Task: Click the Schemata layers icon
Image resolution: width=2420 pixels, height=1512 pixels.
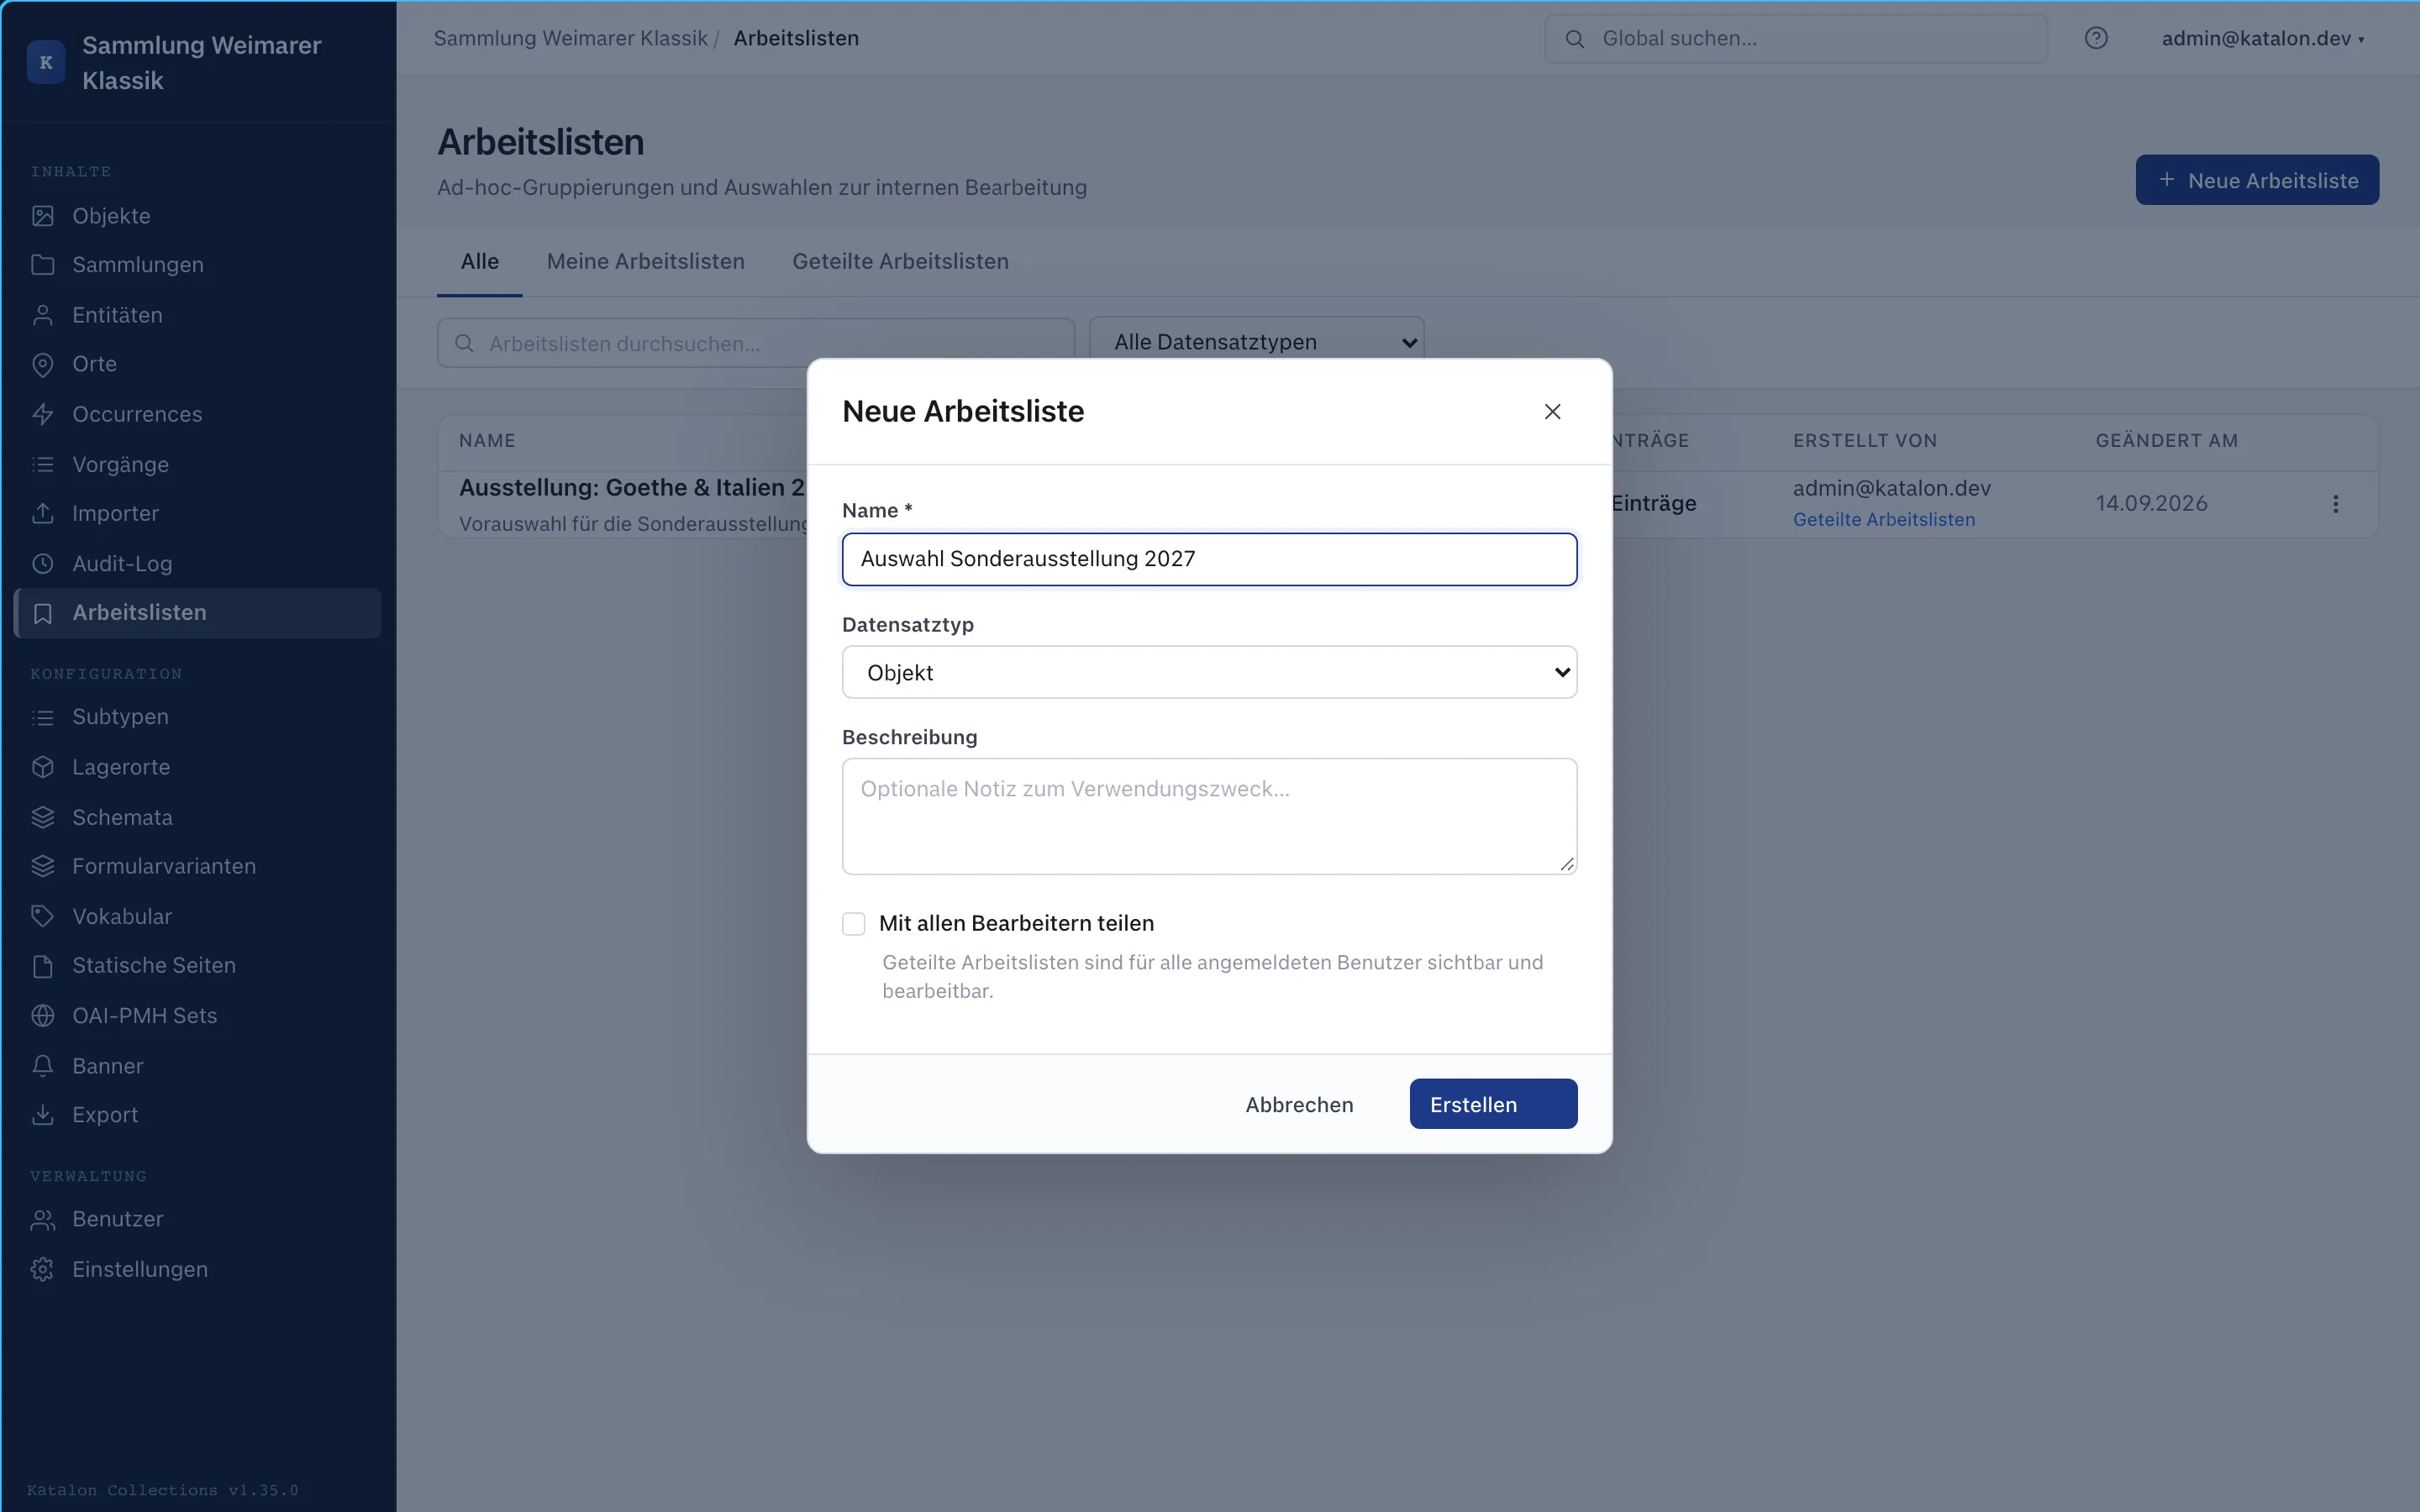Action: point(42,817)
